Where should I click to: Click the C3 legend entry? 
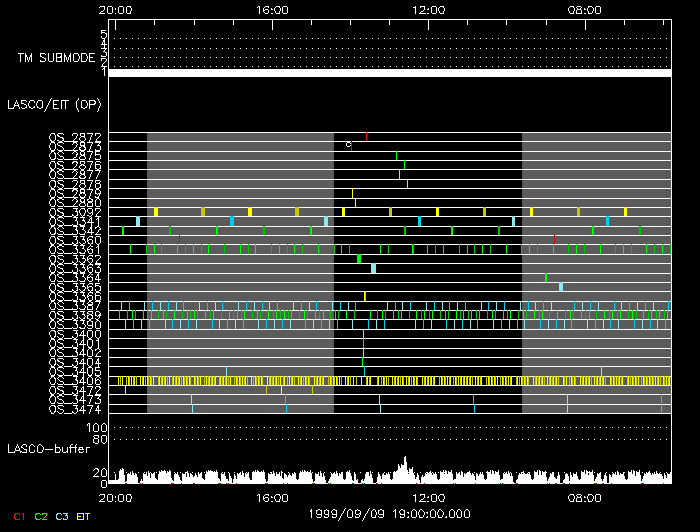62,516
